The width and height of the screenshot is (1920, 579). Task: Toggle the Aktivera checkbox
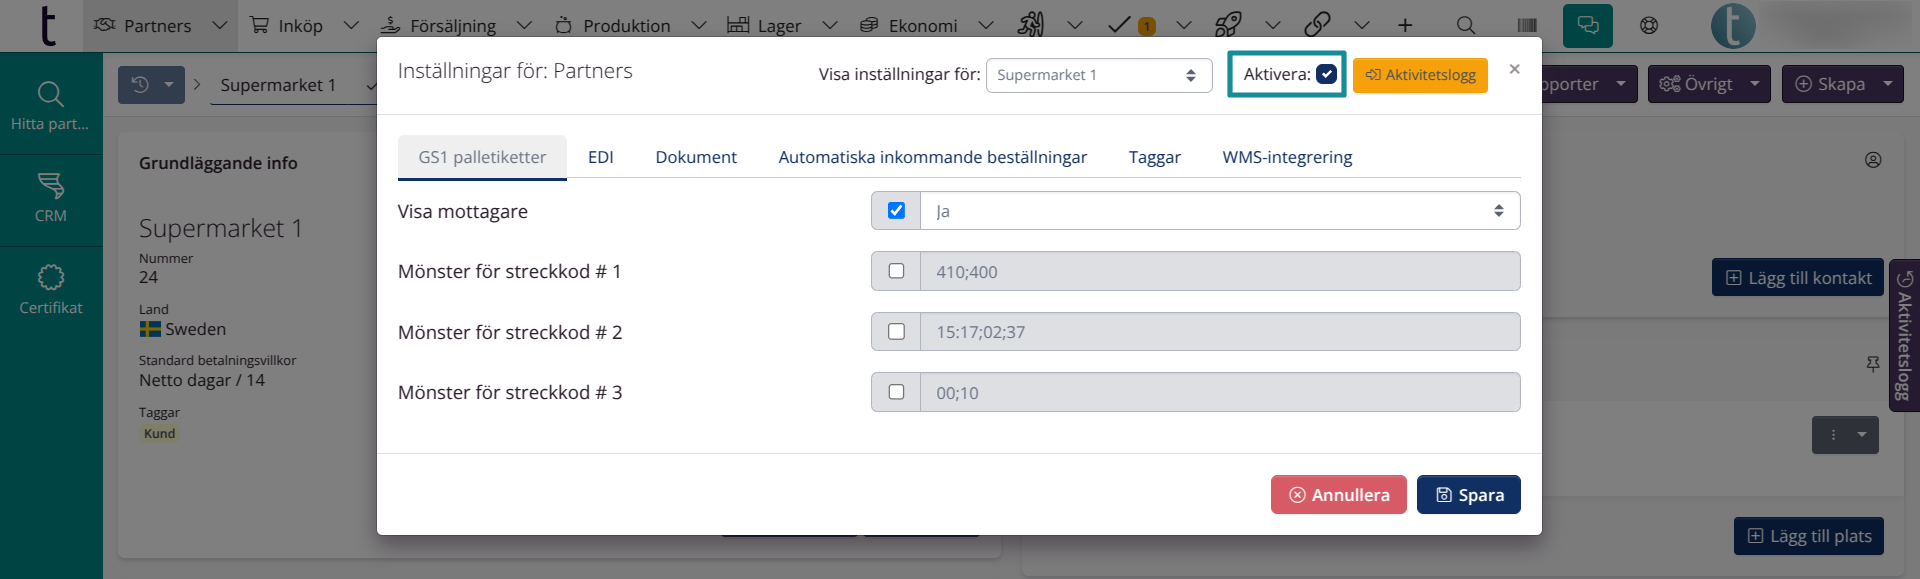tap(1326, 74)
